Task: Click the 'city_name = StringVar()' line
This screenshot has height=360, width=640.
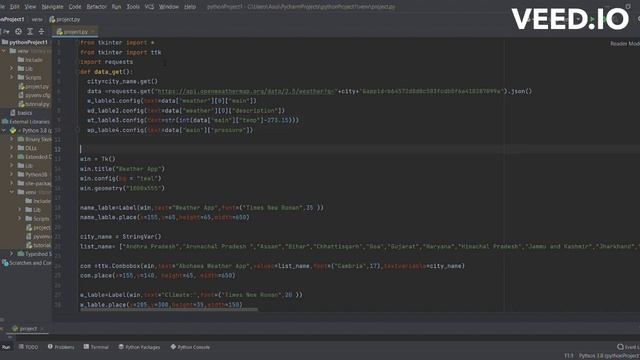Action: 121,237
